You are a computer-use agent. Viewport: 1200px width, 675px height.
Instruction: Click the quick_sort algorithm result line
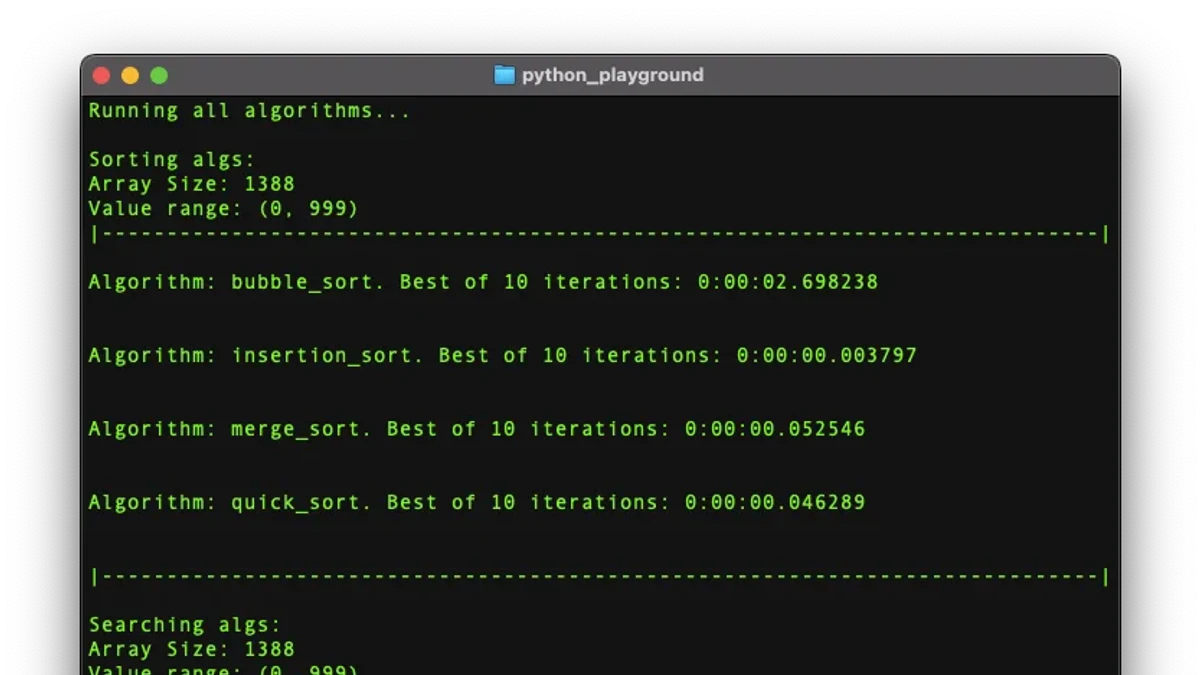point(477,502)
